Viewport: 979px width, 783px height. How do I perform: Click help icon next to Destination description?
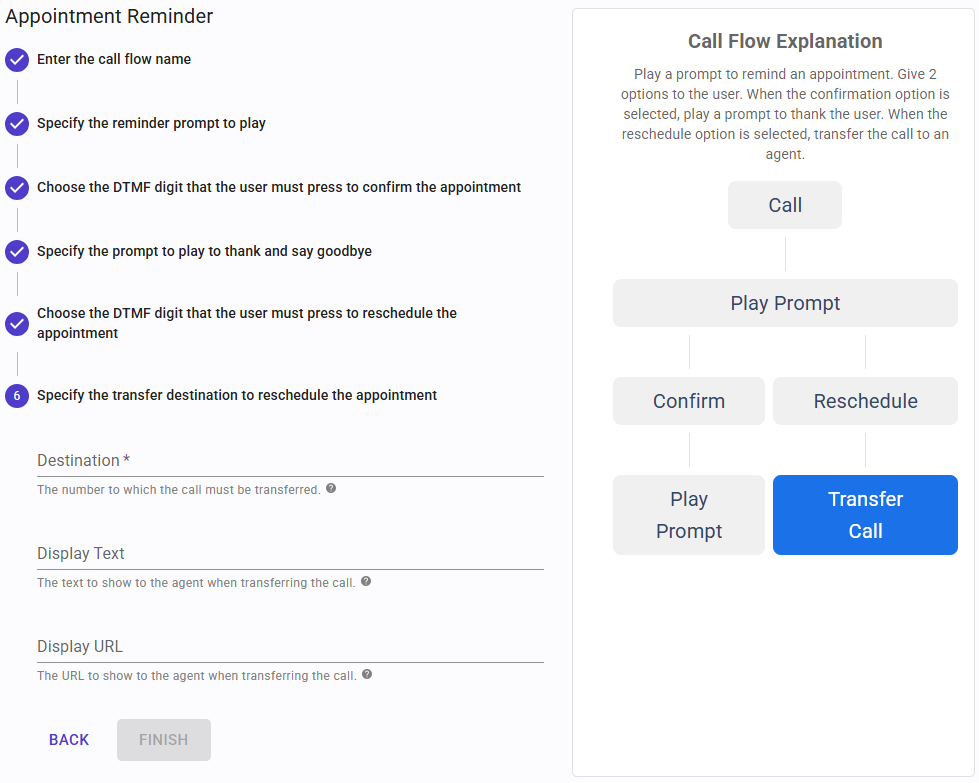(331, 489)
